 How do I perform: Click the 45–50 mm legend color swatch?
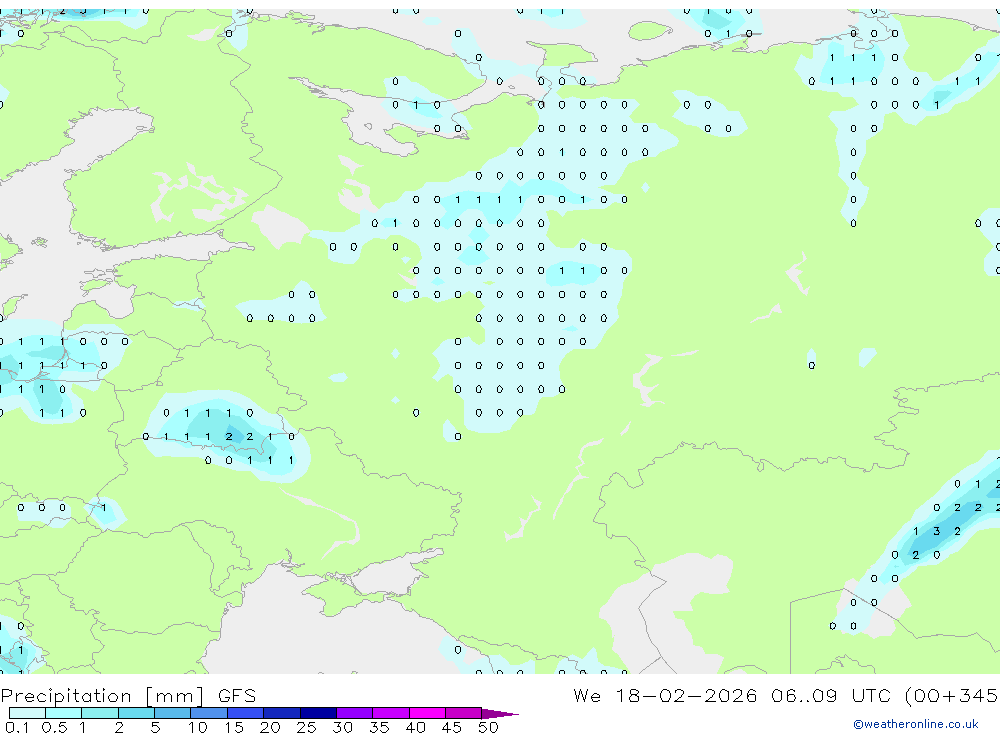tap(464, 713)
